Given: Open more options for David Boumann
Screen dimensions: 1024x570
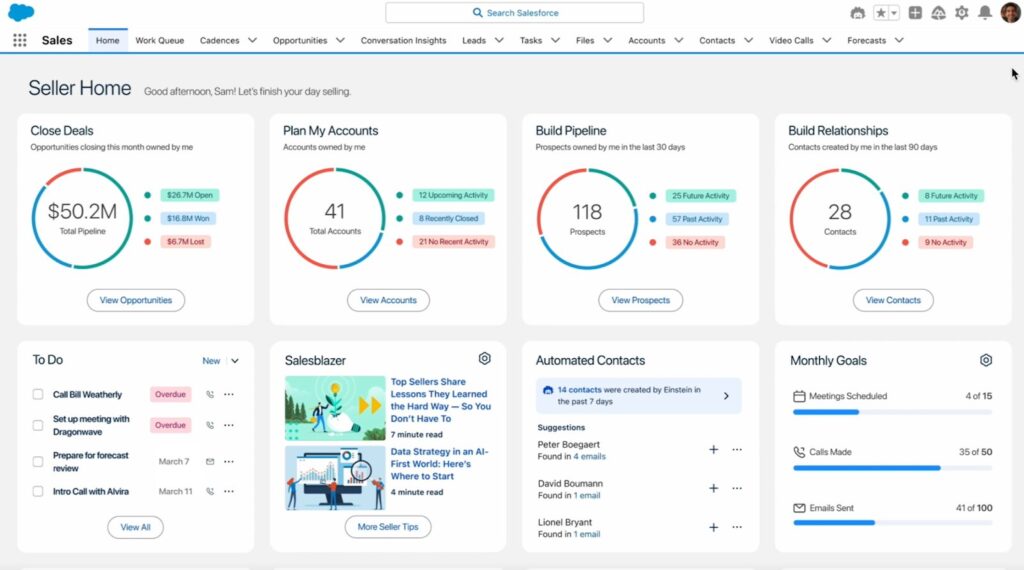Looking at the screenshot, I should click(x=737, y=488).
